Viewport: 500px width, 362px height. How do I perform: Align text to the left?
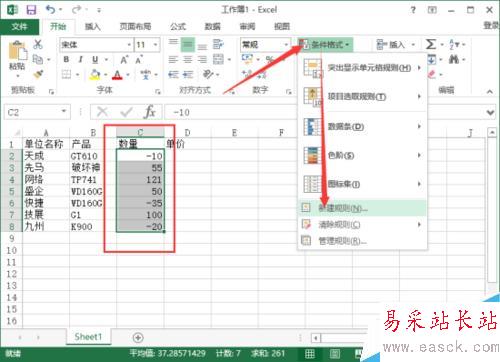173,60
